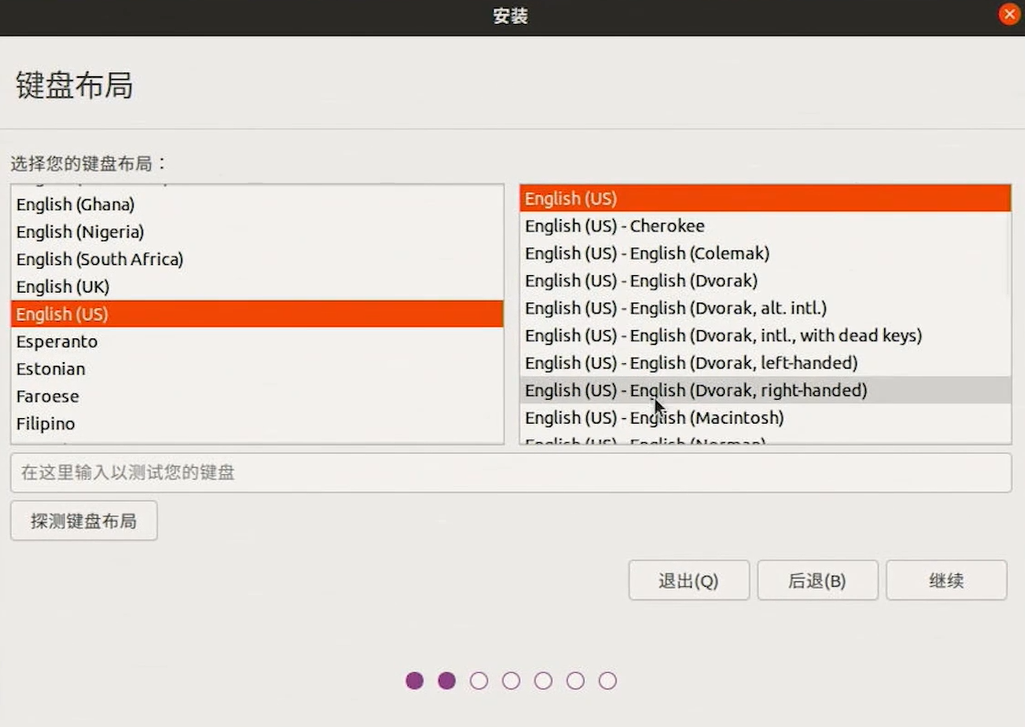
Task: Choose Esperanto keyboard layout
Action: click(257, 341)
